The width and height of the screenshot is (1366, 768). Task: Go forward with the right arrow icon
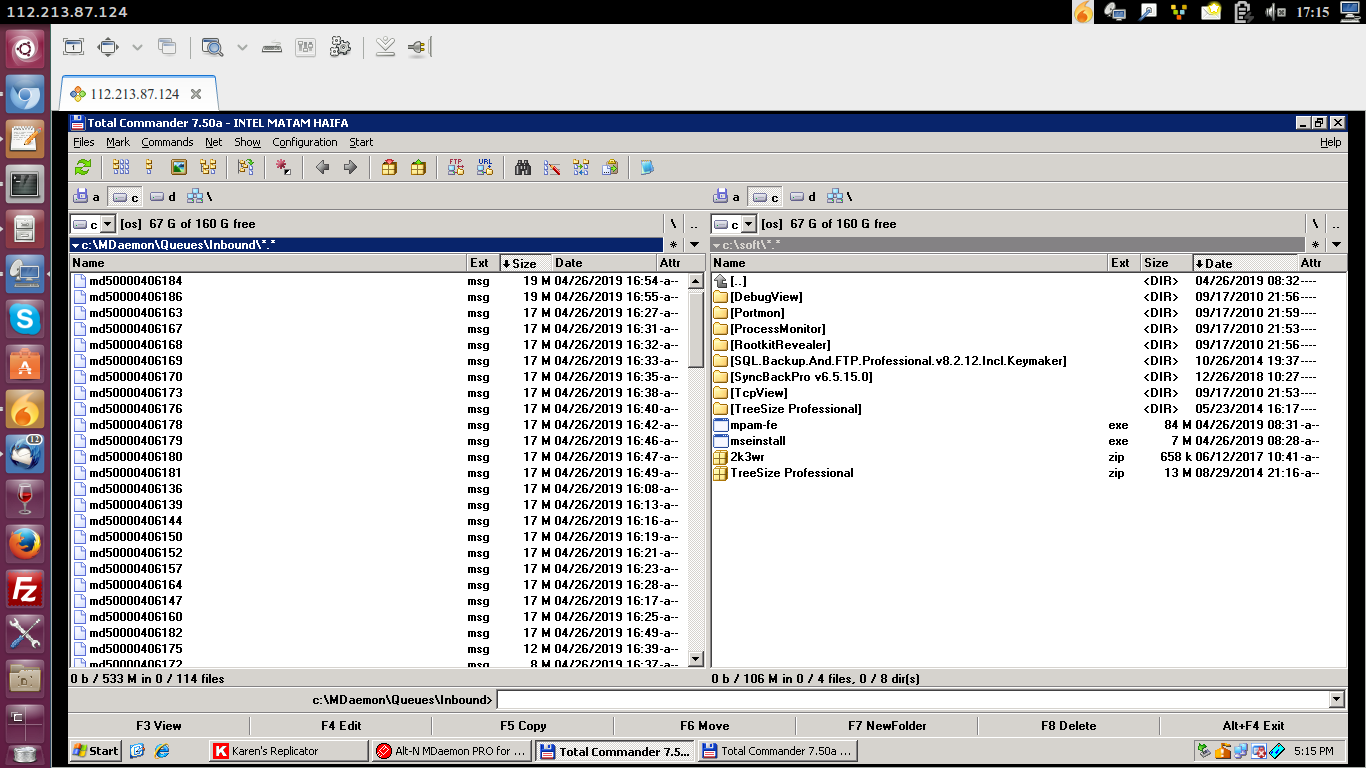tap(350, 167)
